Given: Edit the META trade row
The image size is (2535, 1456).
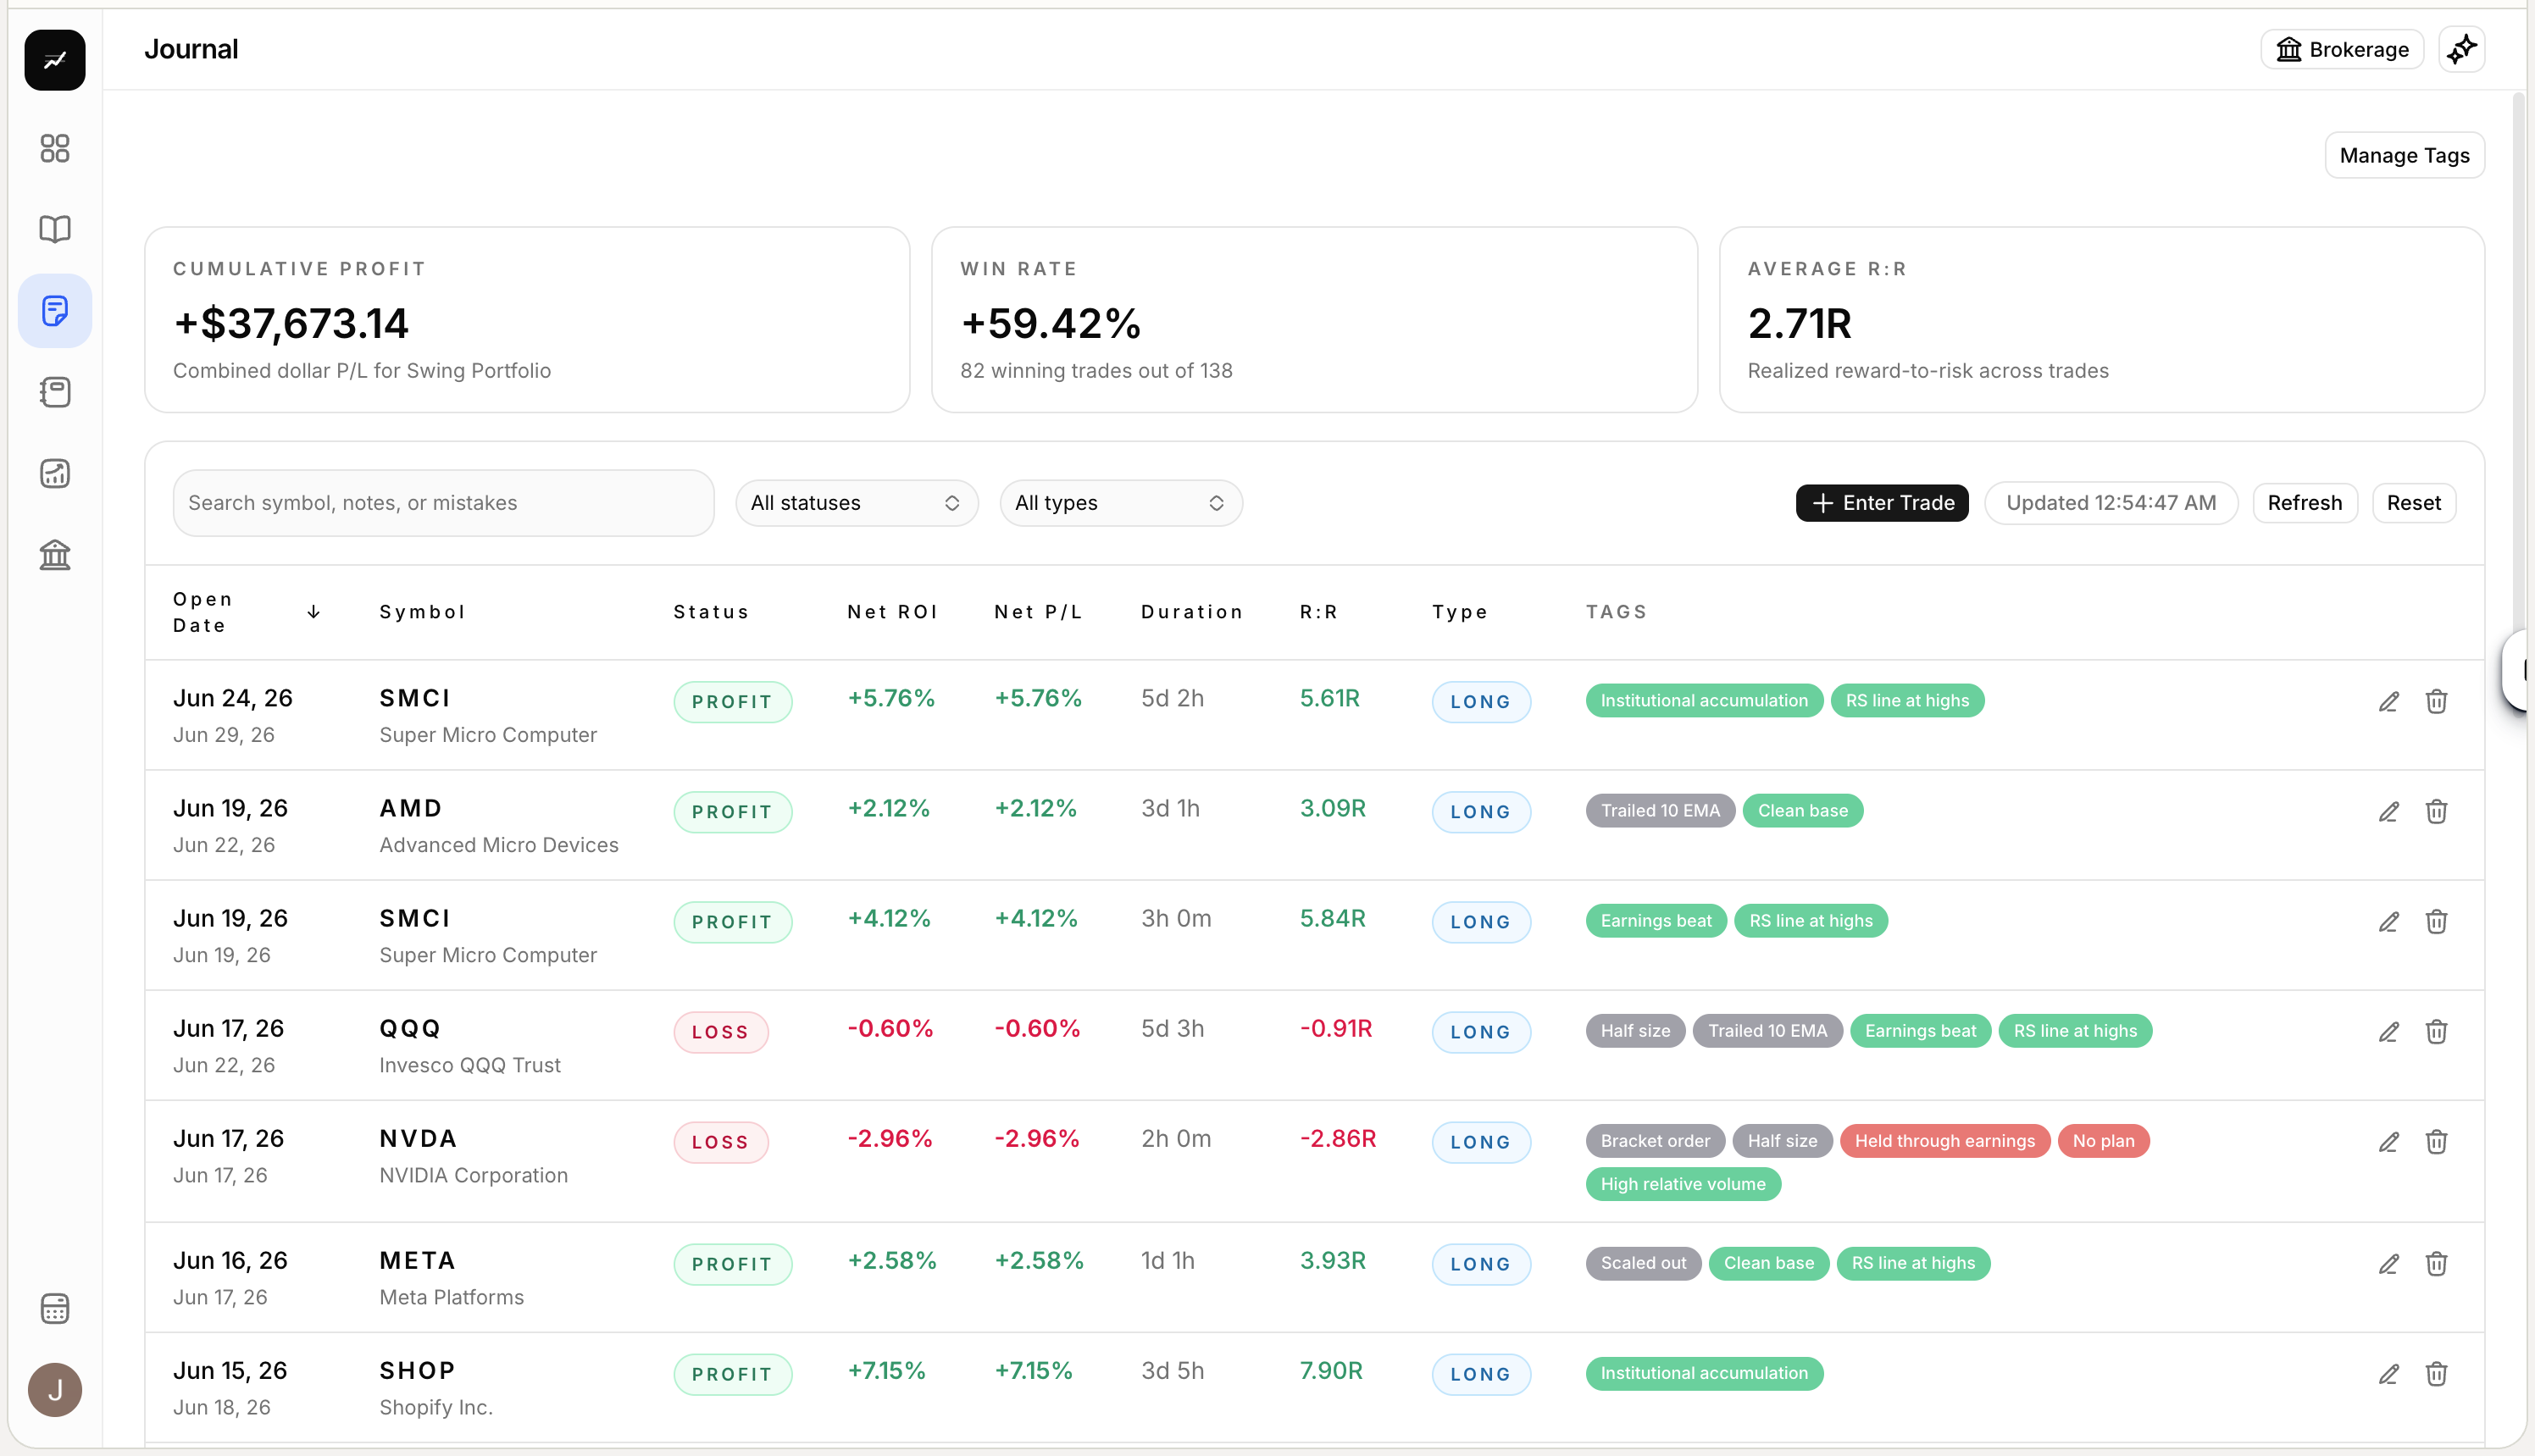Looking at the screenshot, I should coord(2389,1264).
